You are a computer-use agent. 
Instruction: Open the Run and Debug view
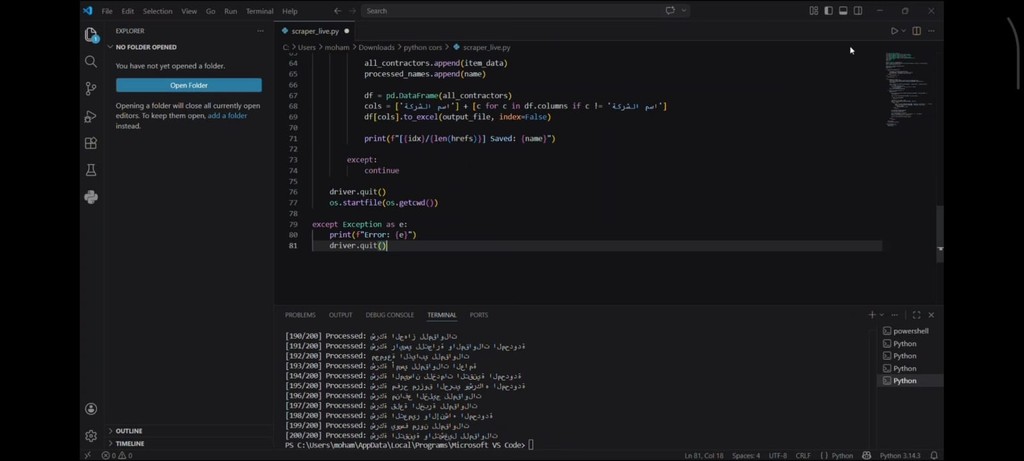point(91,116)
